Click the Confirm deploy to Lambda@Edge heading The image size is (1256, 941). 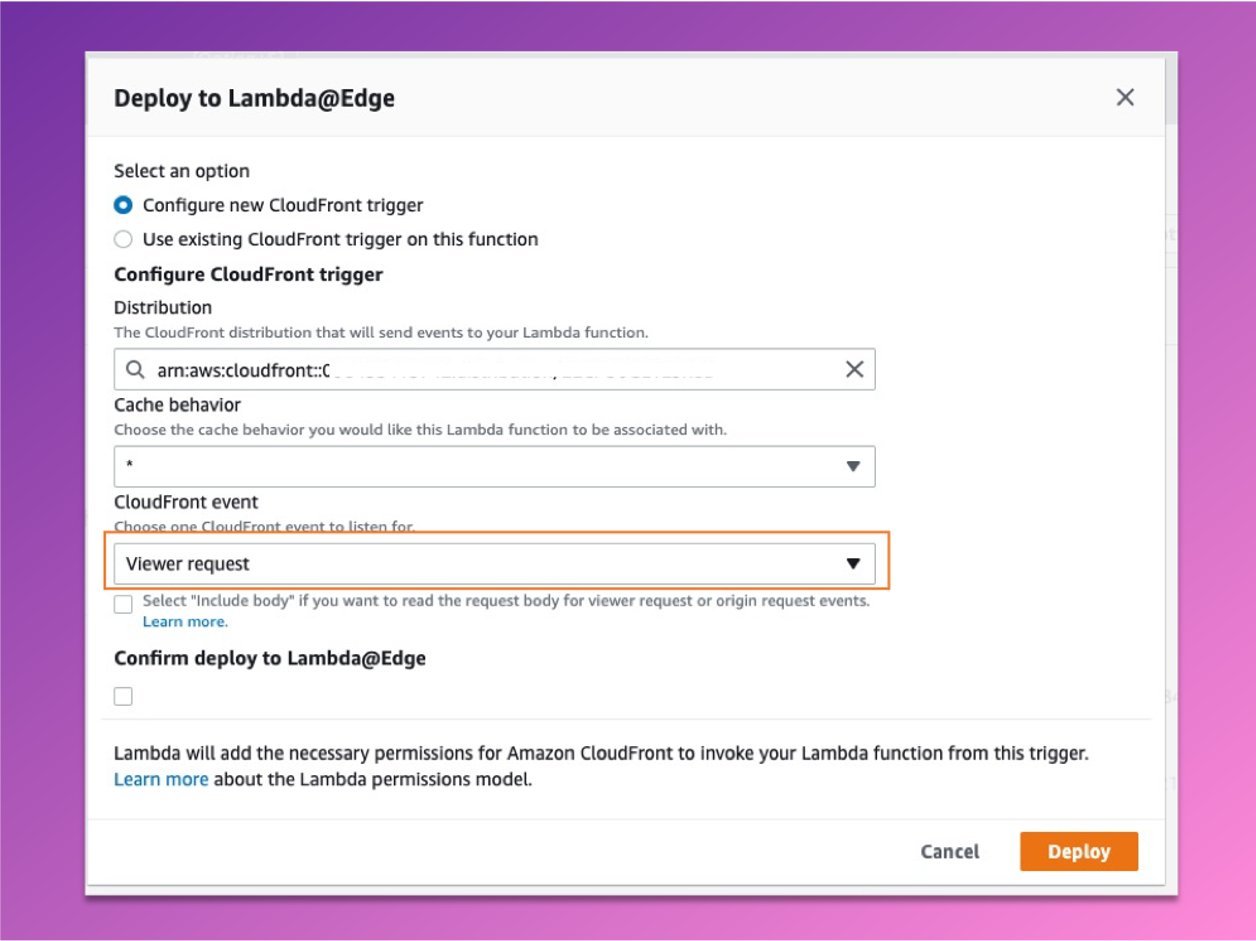[270, 658]
